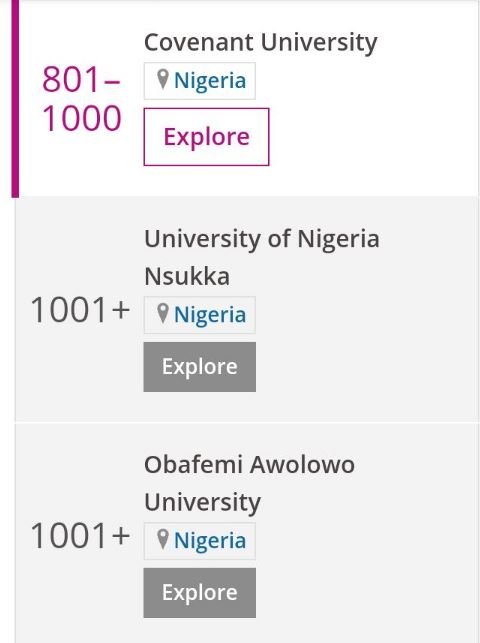Open the Nigeria link under Covenant University
The image size is (480, 643).
coord(210,80)
